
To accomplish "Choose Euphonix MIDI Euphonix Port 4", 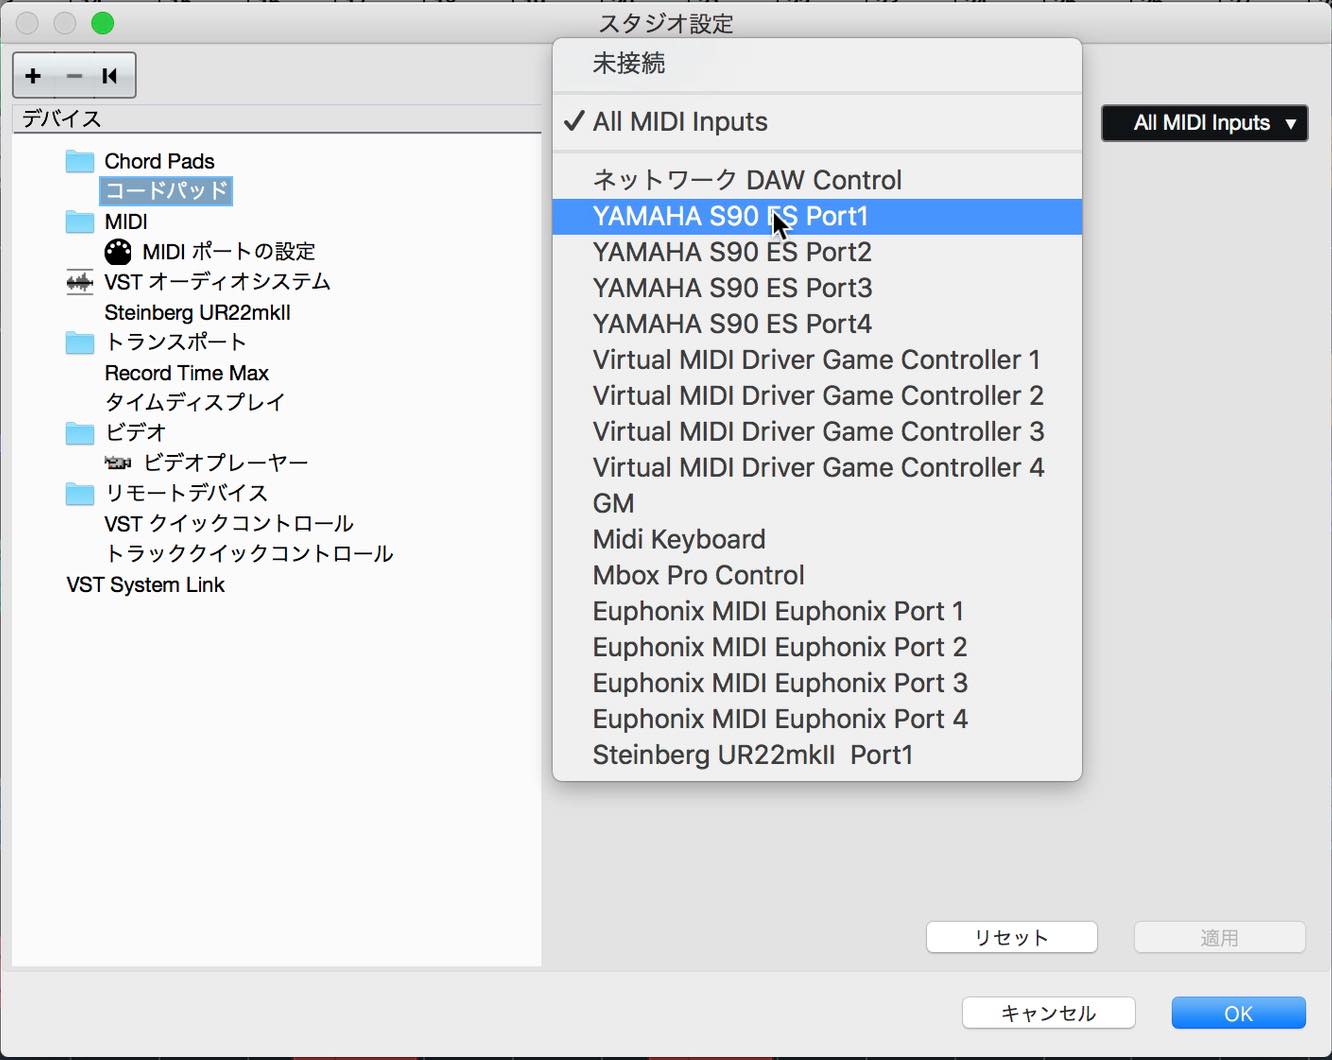I will point(817,720).
